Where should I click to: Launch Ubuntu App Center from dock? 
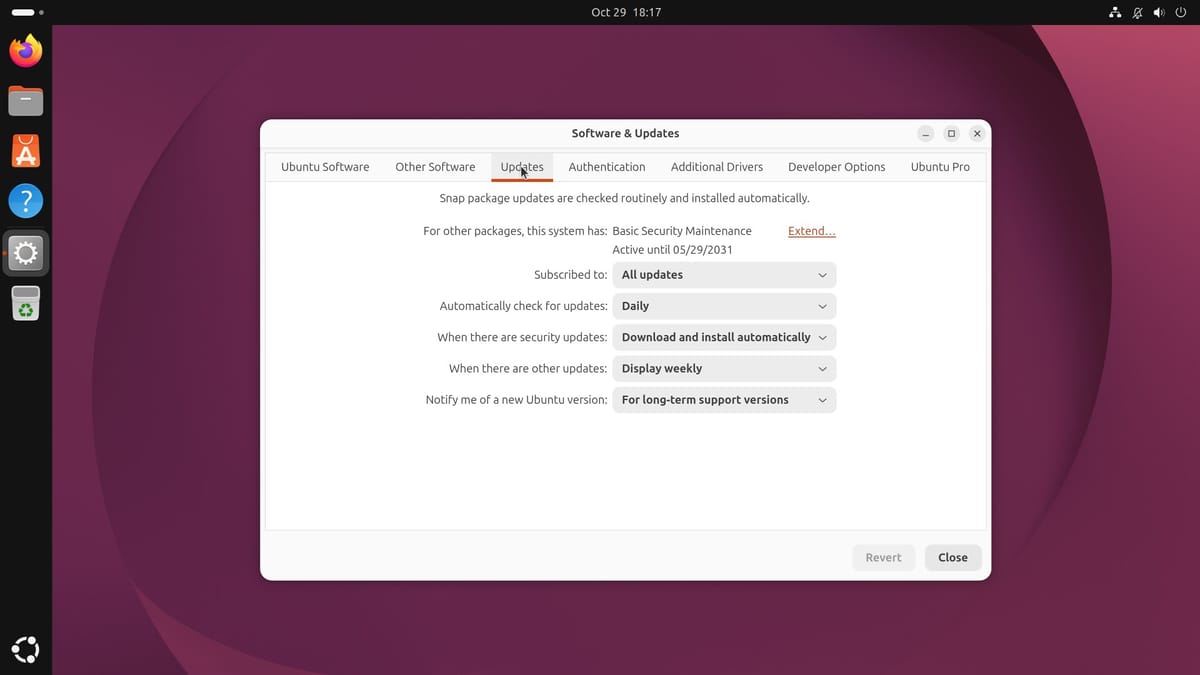click(26, 151)
